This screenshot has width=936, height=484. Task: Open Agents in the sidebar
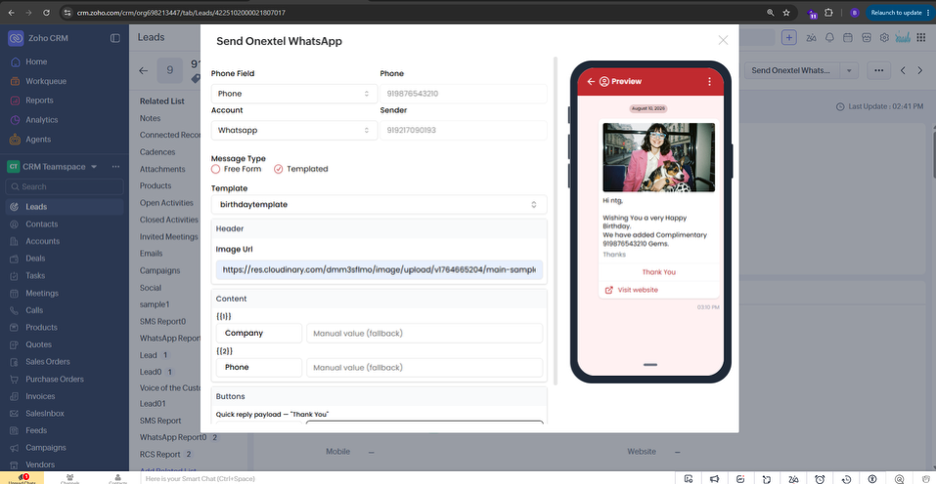click(x=38, y=139)
